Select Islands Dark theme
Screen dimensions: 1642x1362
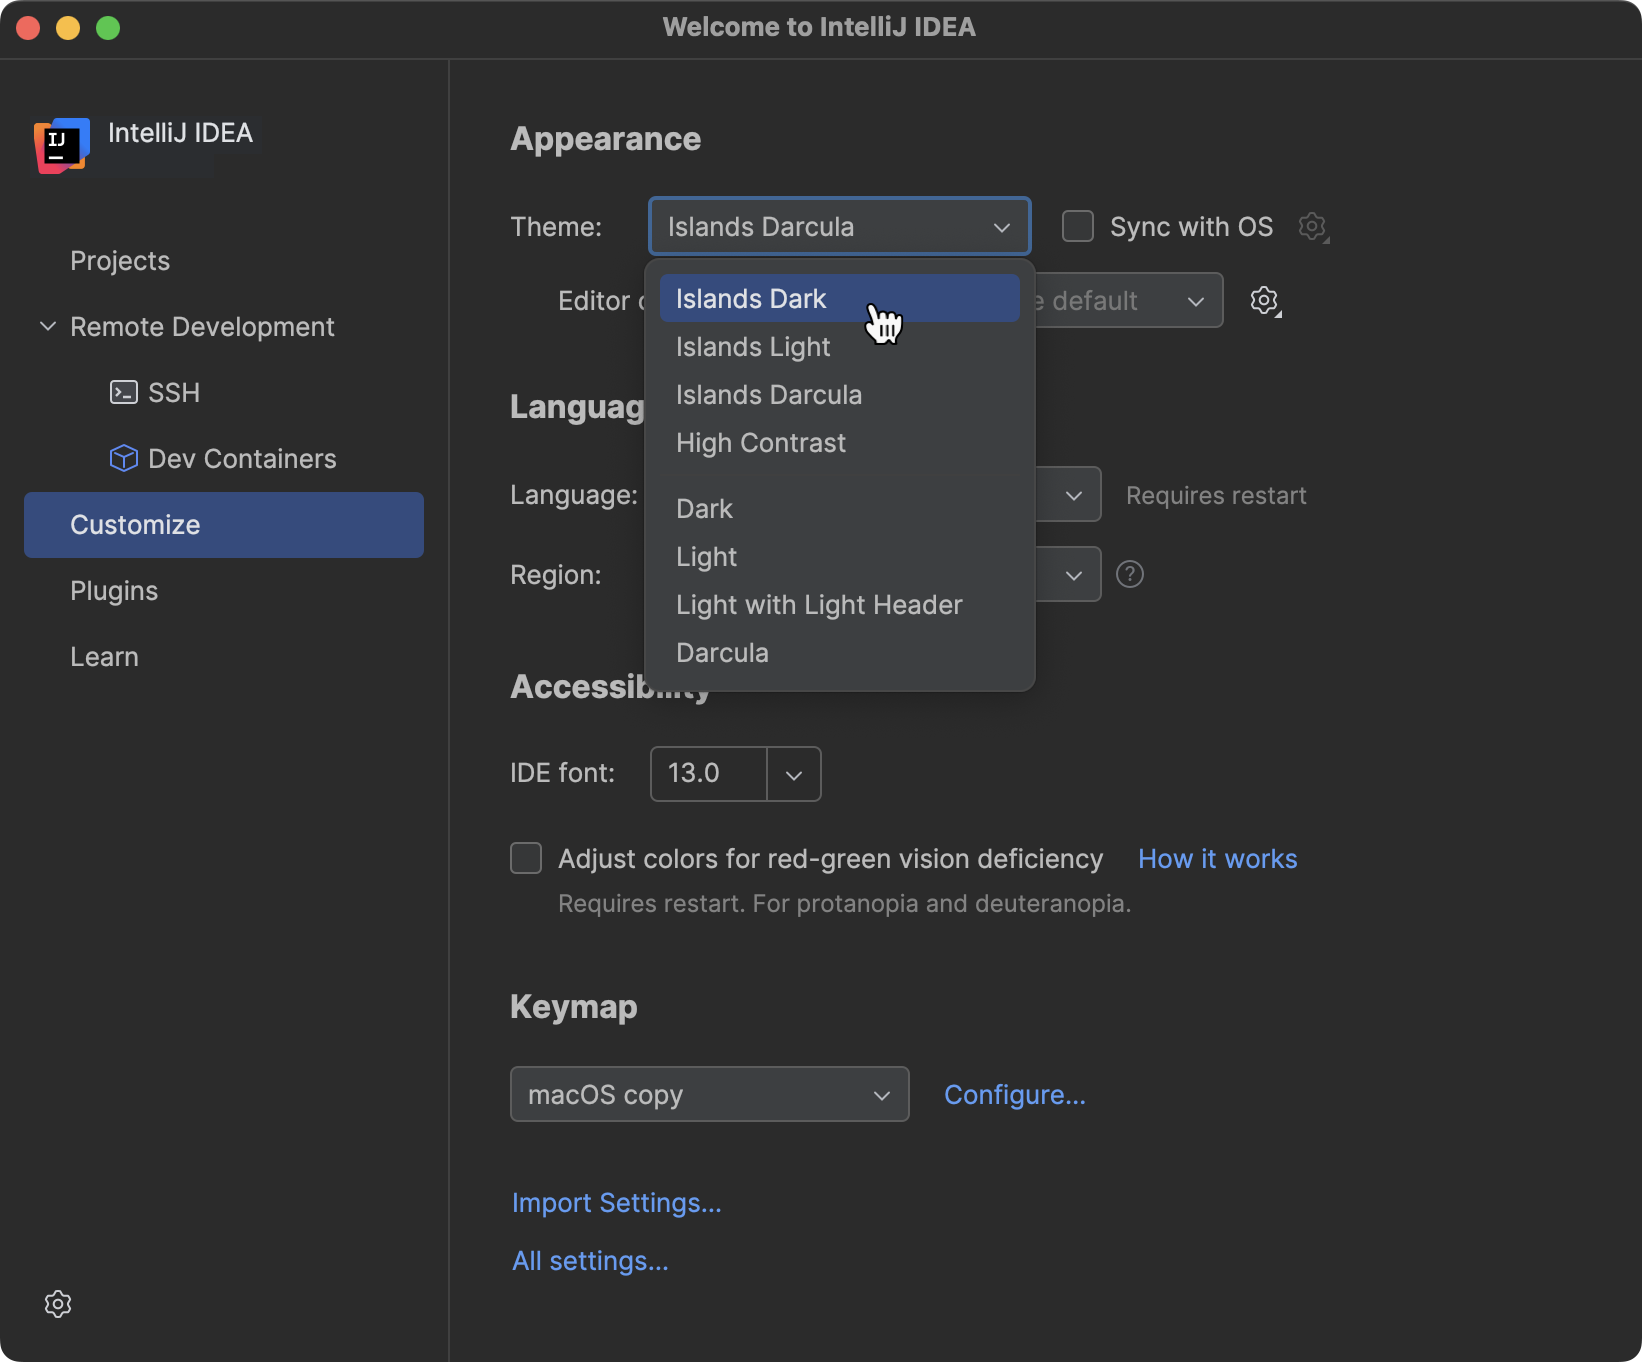point(839,299)
